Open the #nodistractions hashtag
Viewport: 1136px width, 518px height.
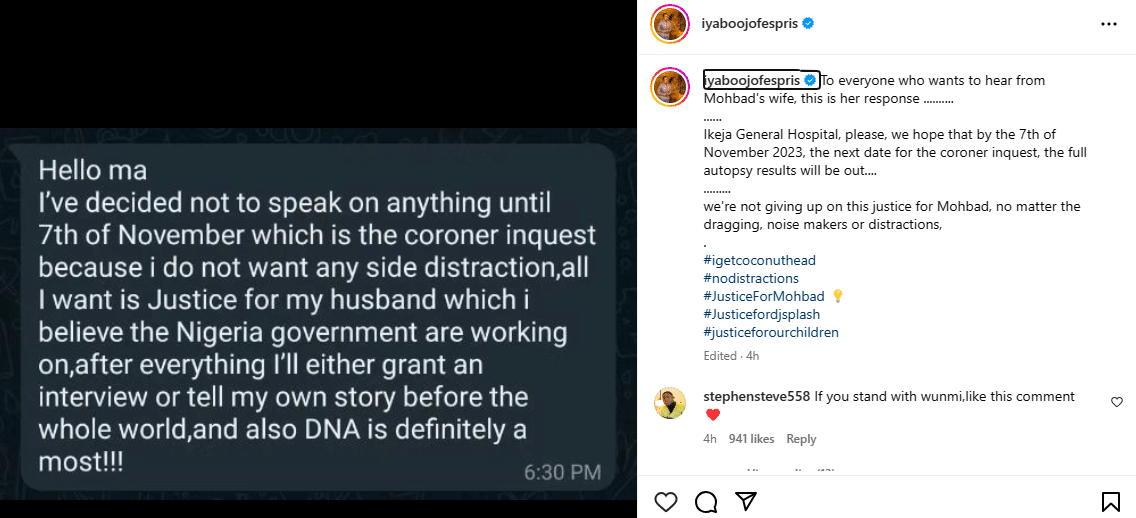click(x=751, y=278)
